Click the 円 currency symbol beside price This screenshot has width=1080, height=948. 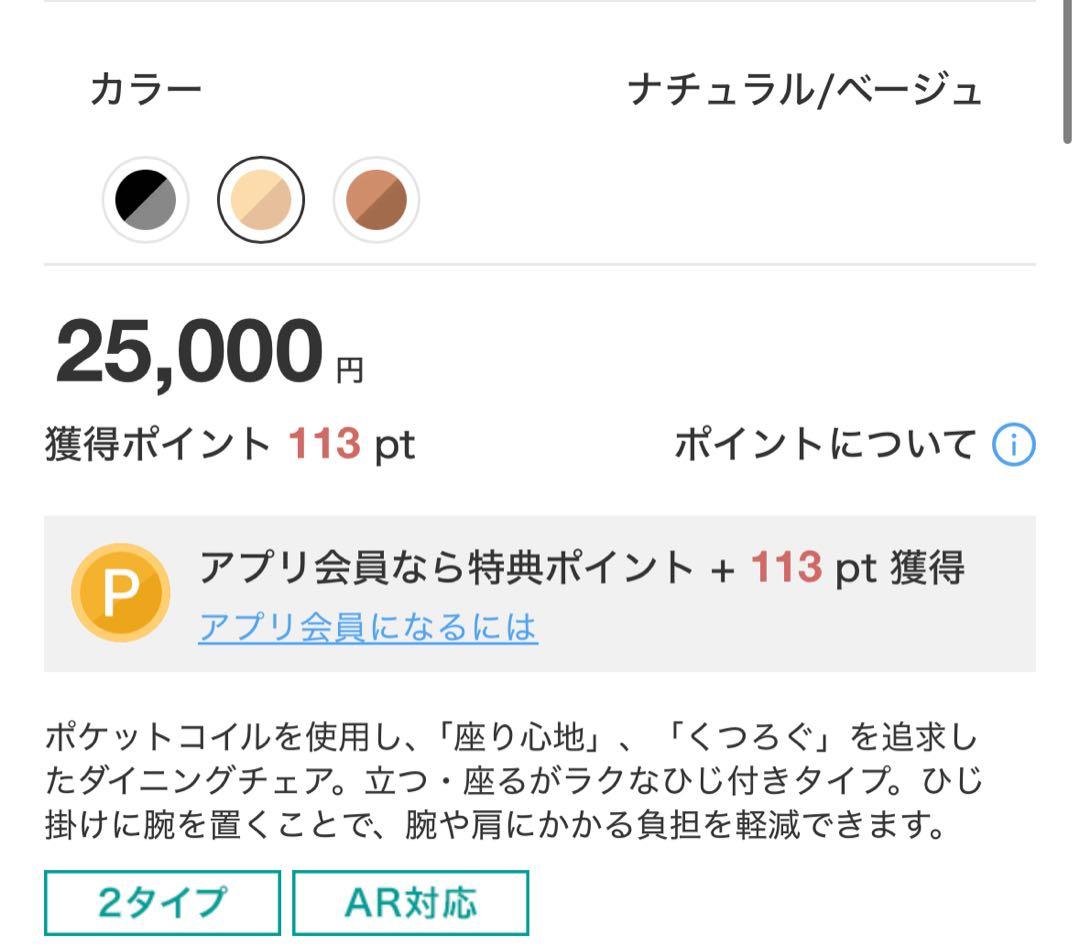pos(349,372)
